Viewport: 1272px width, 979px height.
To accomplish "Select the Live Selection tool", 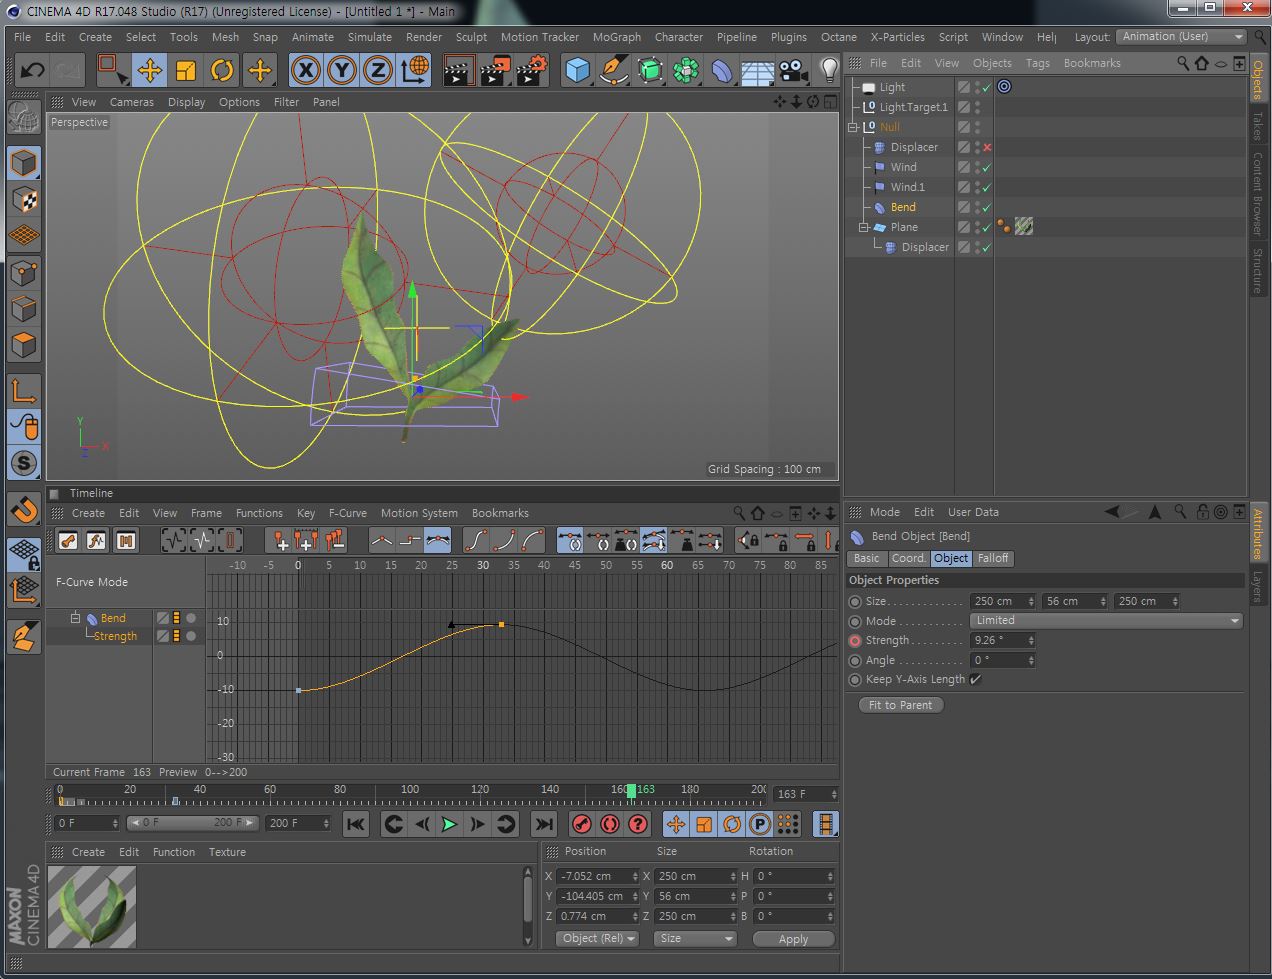I will click(x=113, y=70).
